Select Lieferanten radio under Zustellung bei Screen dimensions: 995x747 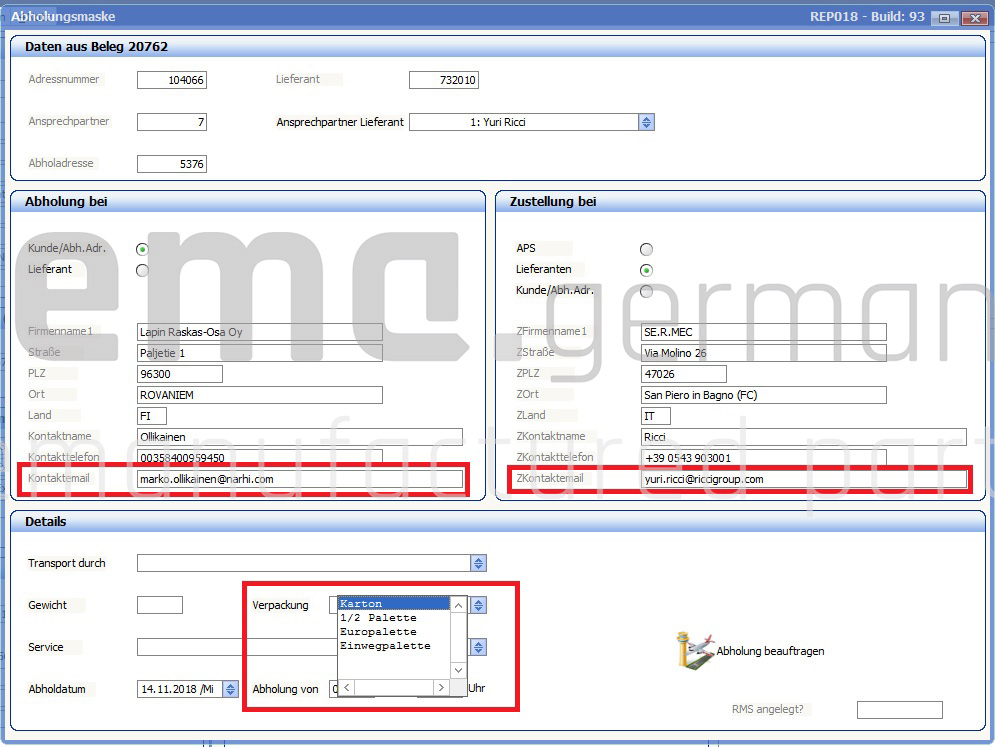coord(646,270)
